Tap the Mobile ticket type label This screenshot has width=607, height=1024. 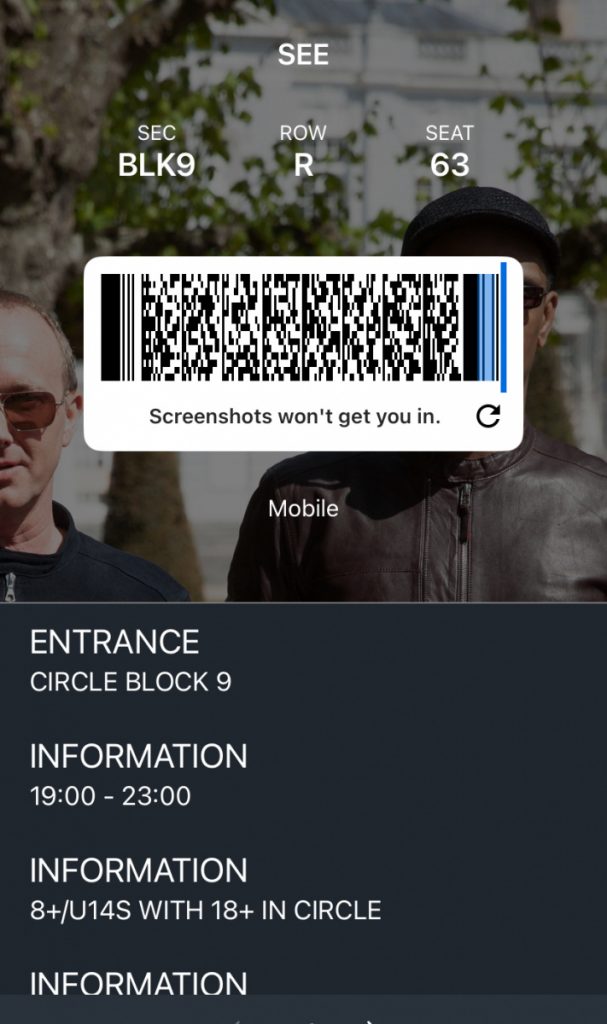[303, 509]
